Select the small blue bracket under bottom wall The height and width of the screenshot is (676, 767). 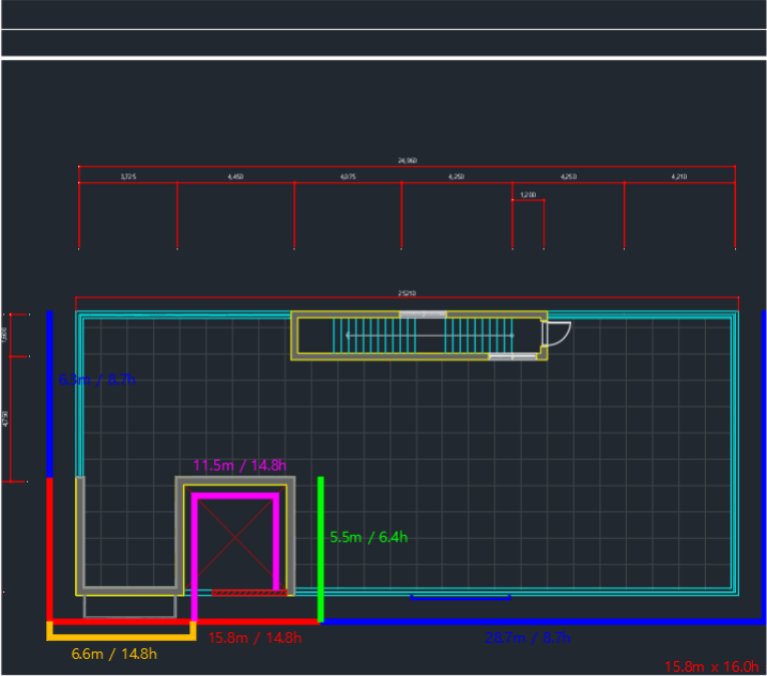point(461,597)
